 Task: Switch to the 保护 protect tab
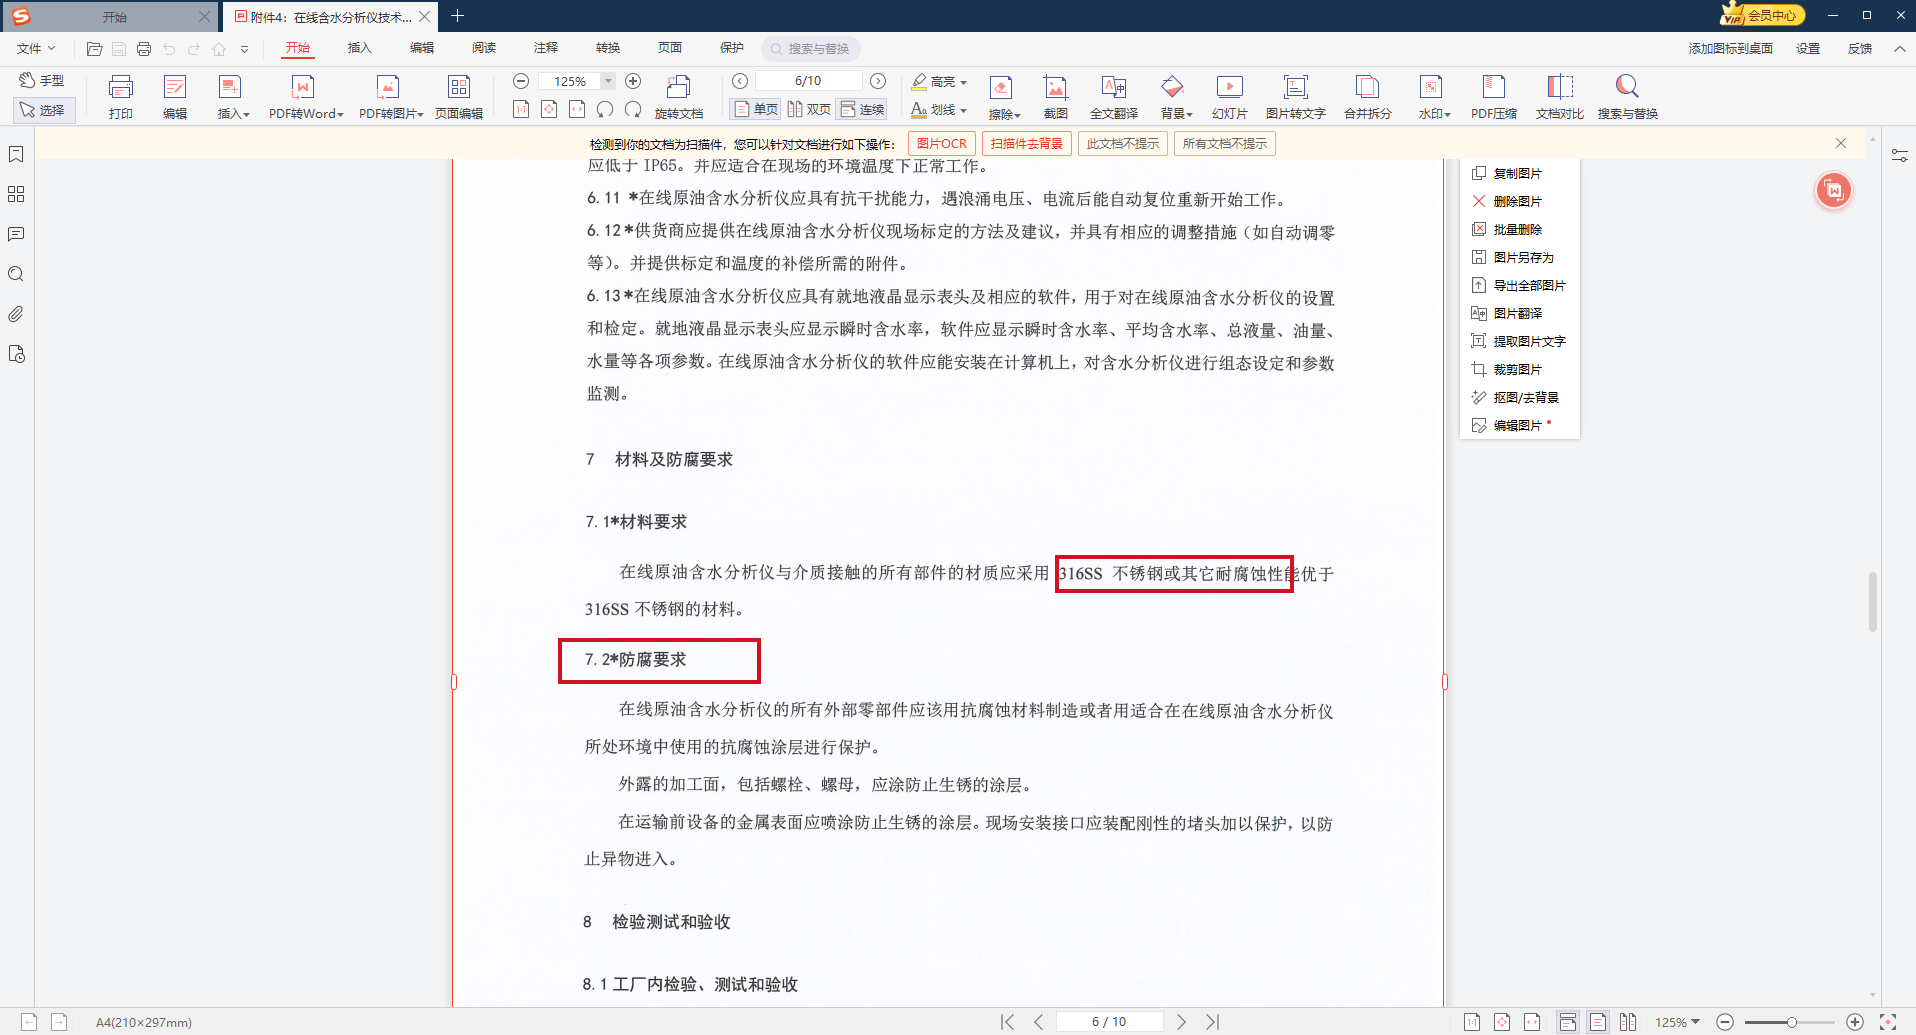[x=732, y=48]
